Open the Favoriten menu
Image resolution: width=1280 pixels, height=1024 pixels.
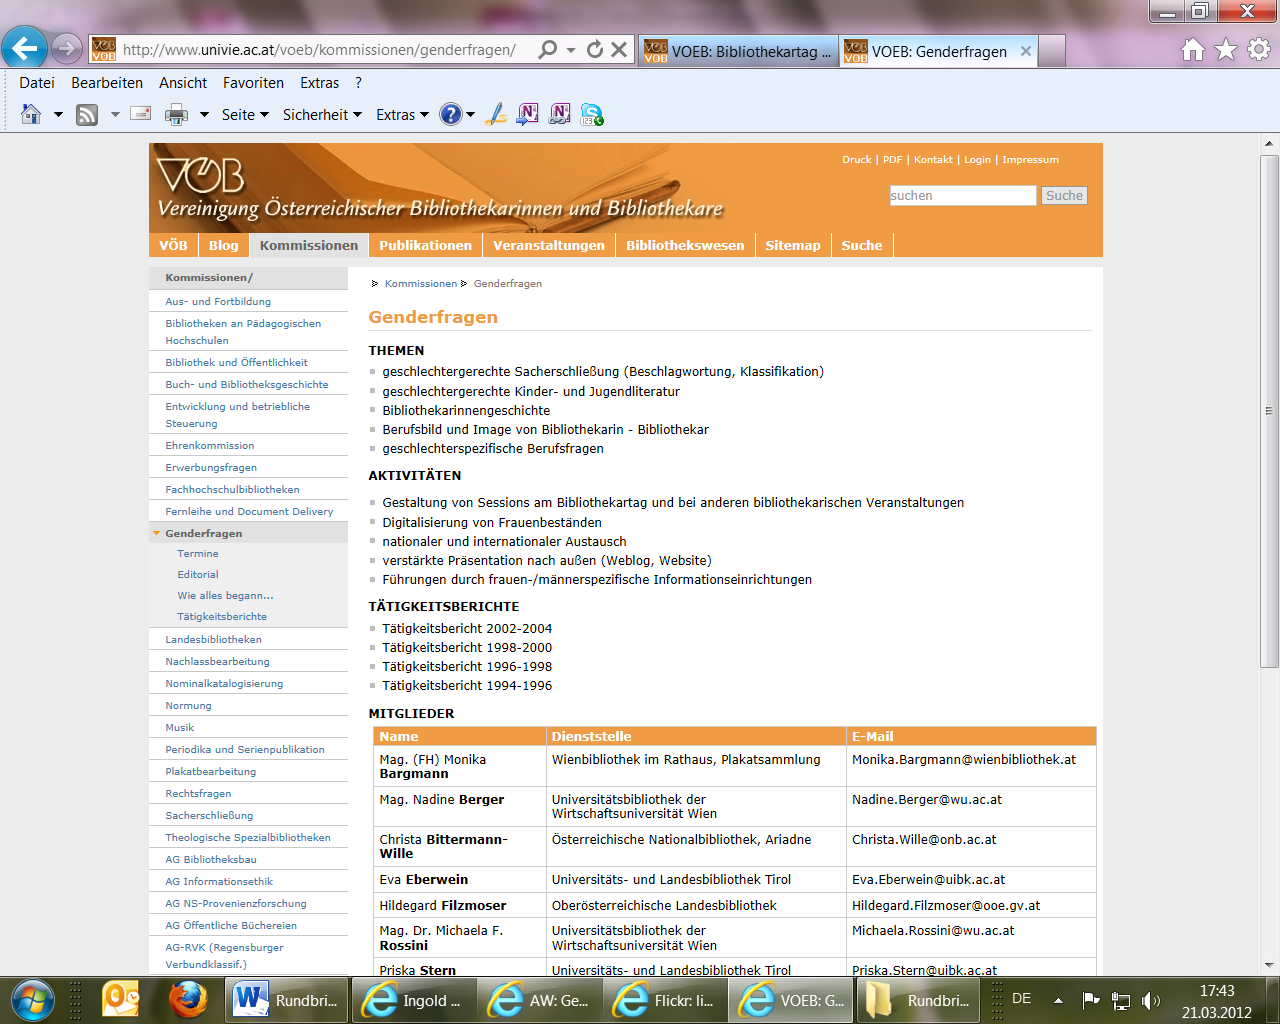(253, 83)
